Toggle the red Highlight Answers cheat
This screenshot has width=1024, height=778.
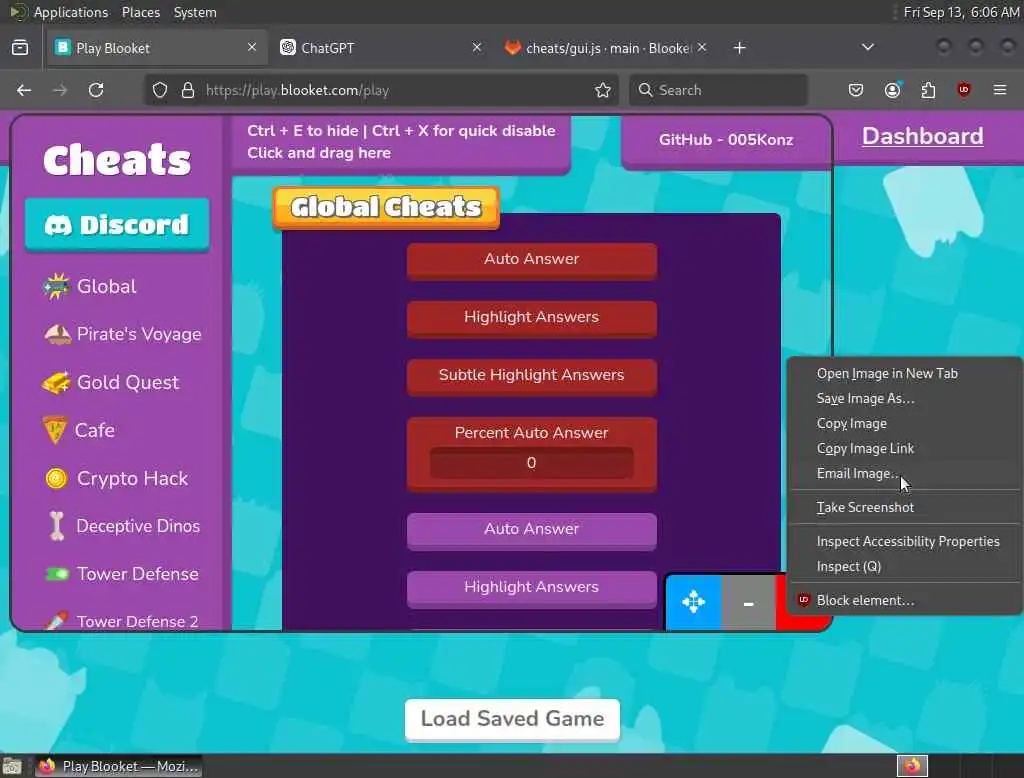click(532, 318)
